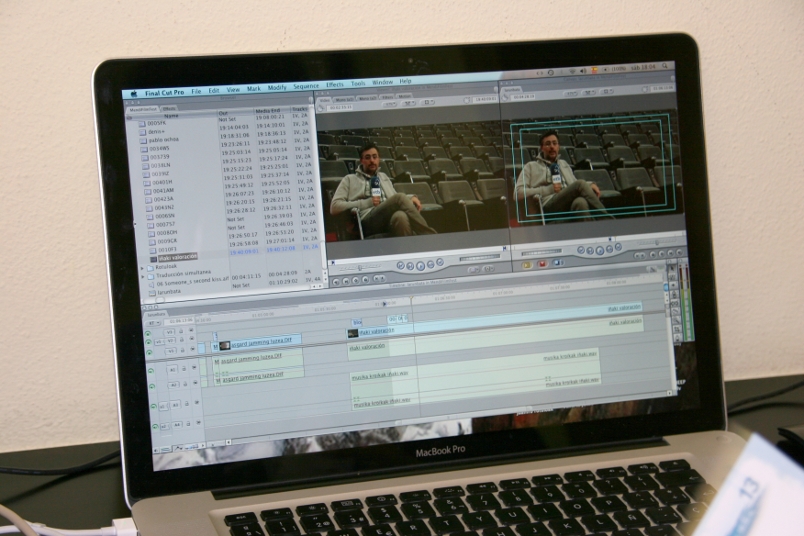
Task: Click the red Overwrite edit button in Canvas
Action: [x=542, y=264]
